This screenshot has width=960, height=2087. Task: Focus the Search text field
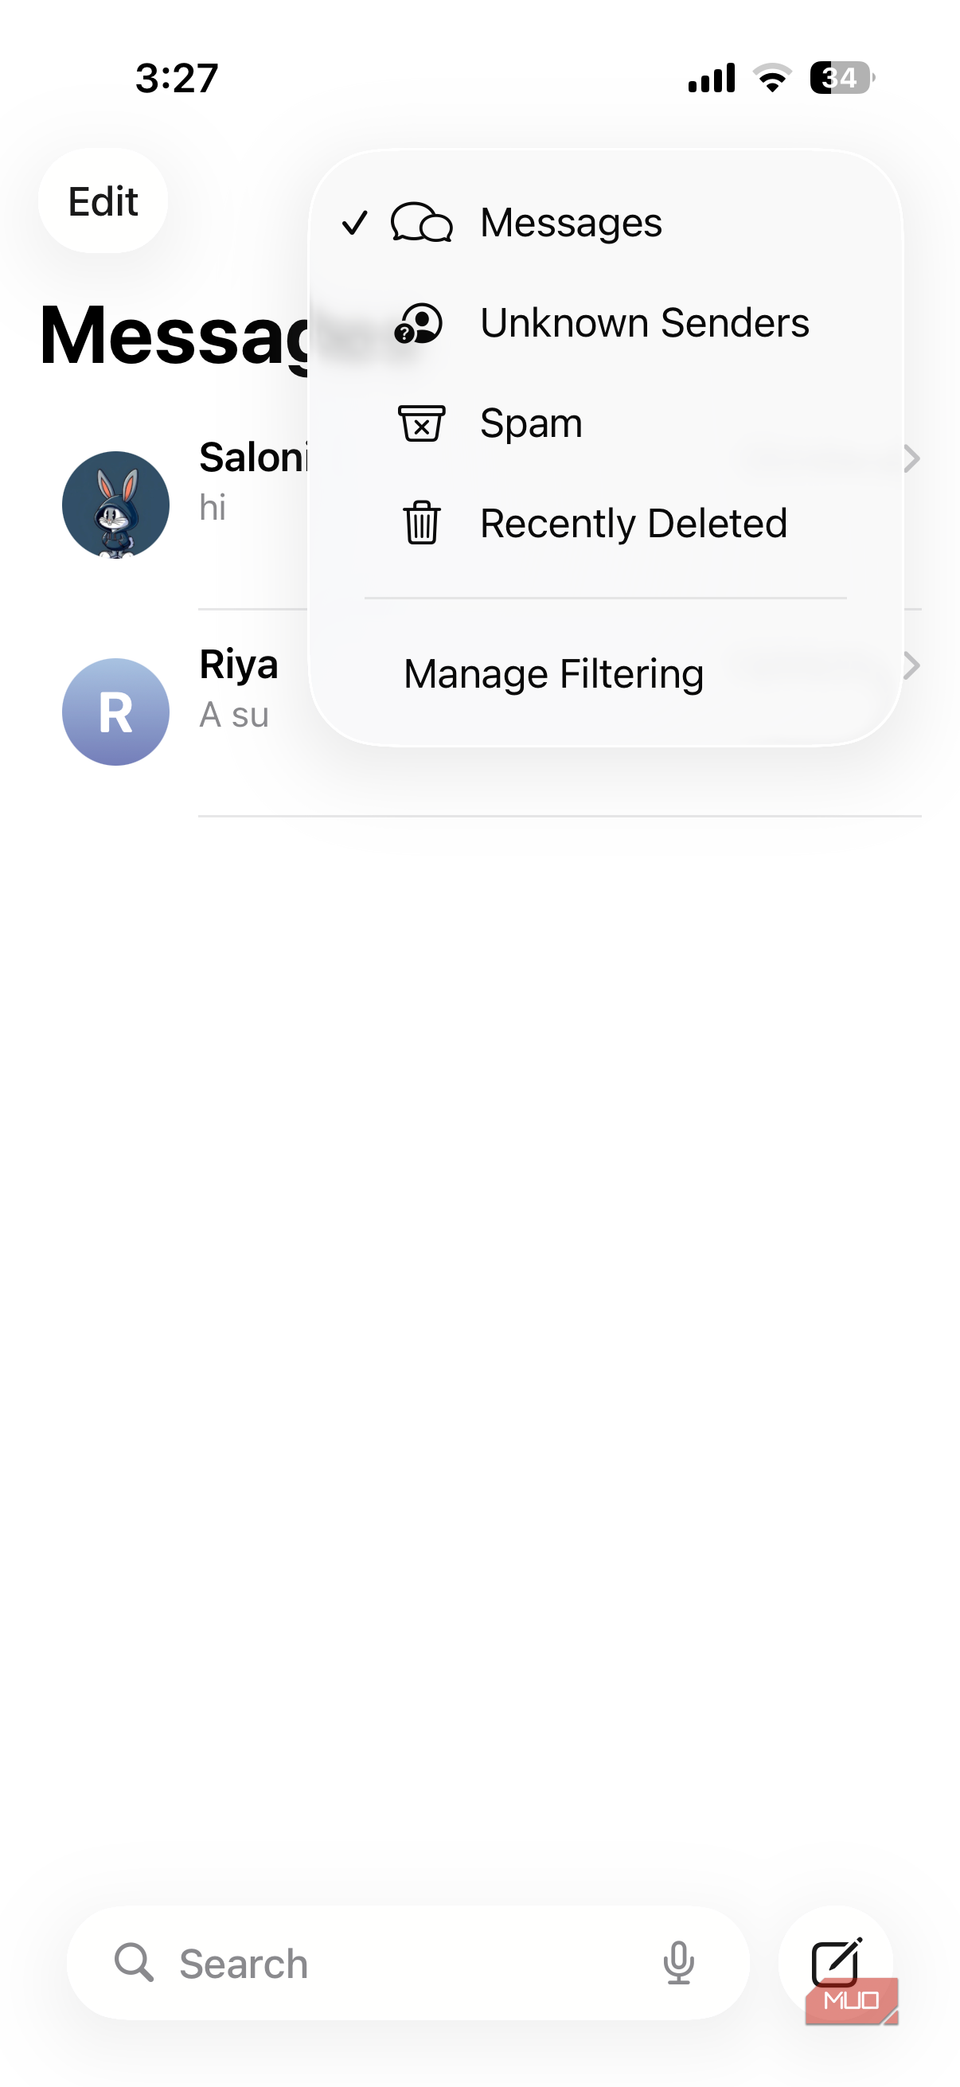click(x=400, y=1964)
